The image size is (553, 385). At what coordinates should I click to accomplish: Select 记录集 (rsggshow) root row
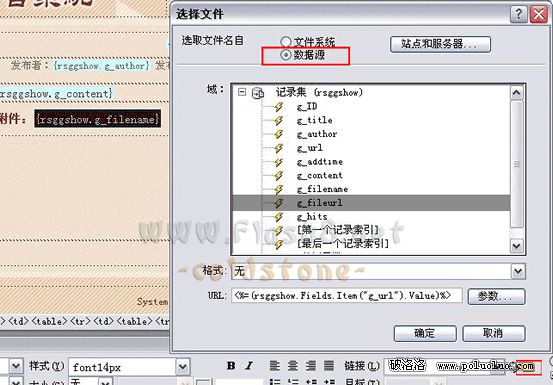click(319, 93)
